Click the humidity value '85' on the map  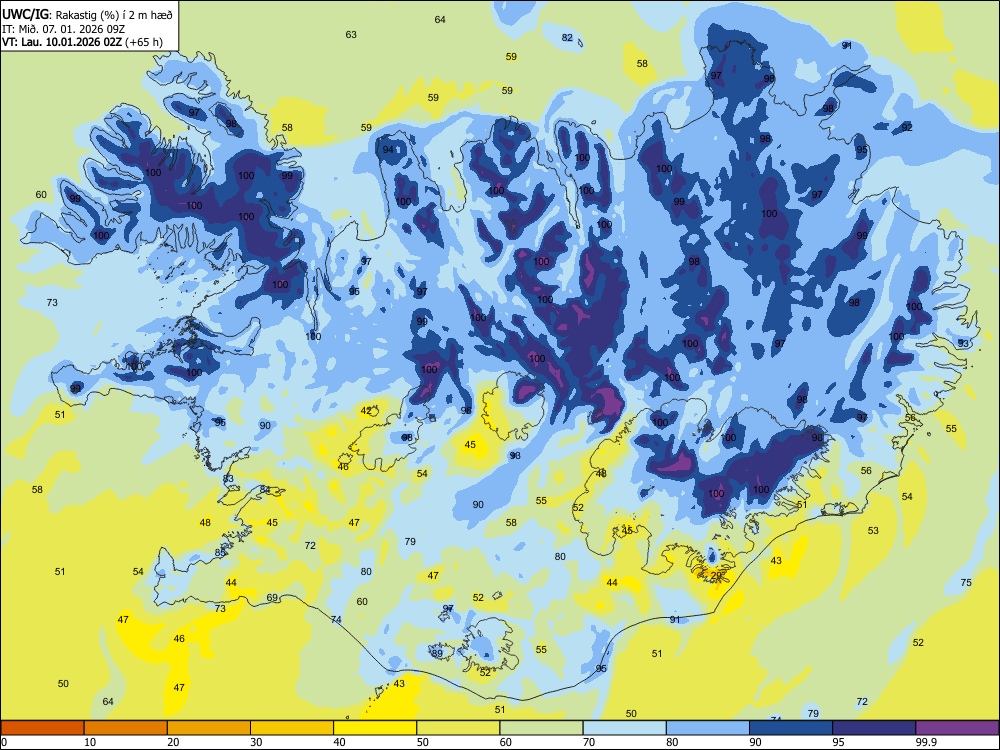(220, 552)
